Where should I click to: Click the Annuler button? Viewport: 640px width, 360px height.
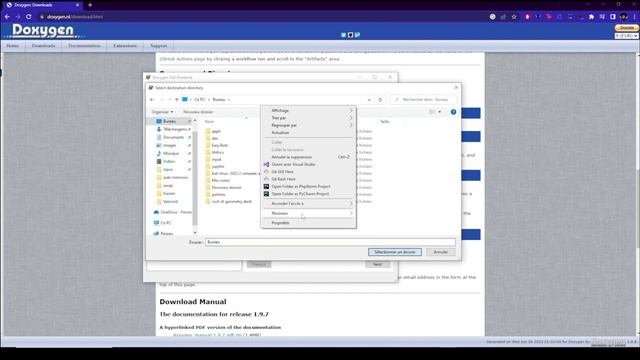440,252
